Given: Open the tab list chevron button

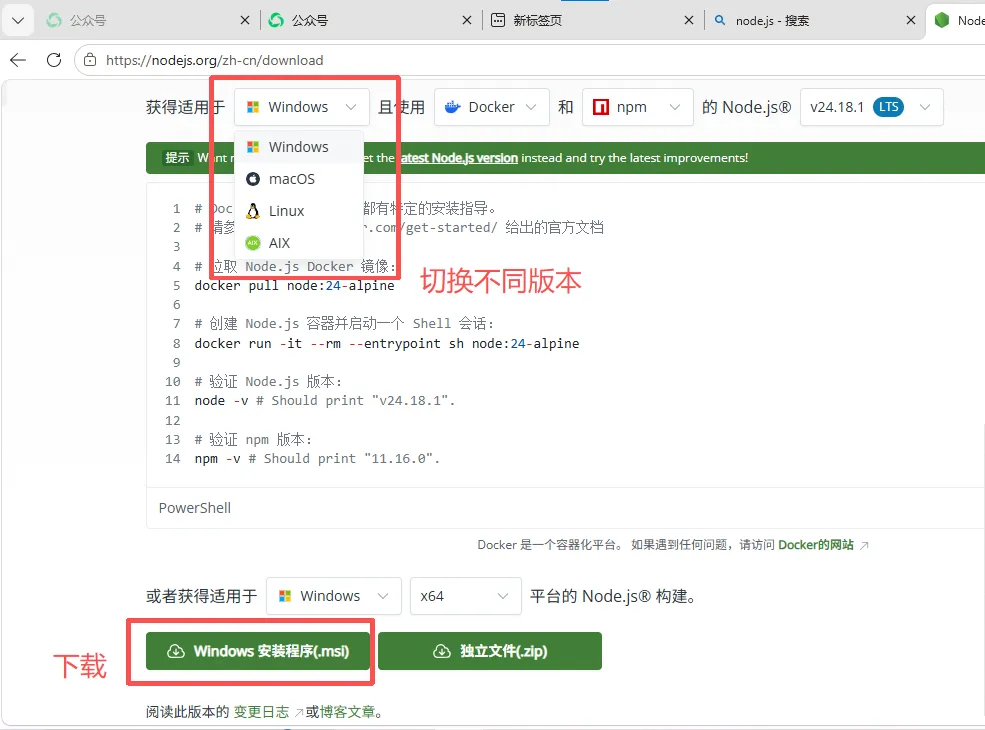Looking at the screenshot, I should tap(18, 21).
